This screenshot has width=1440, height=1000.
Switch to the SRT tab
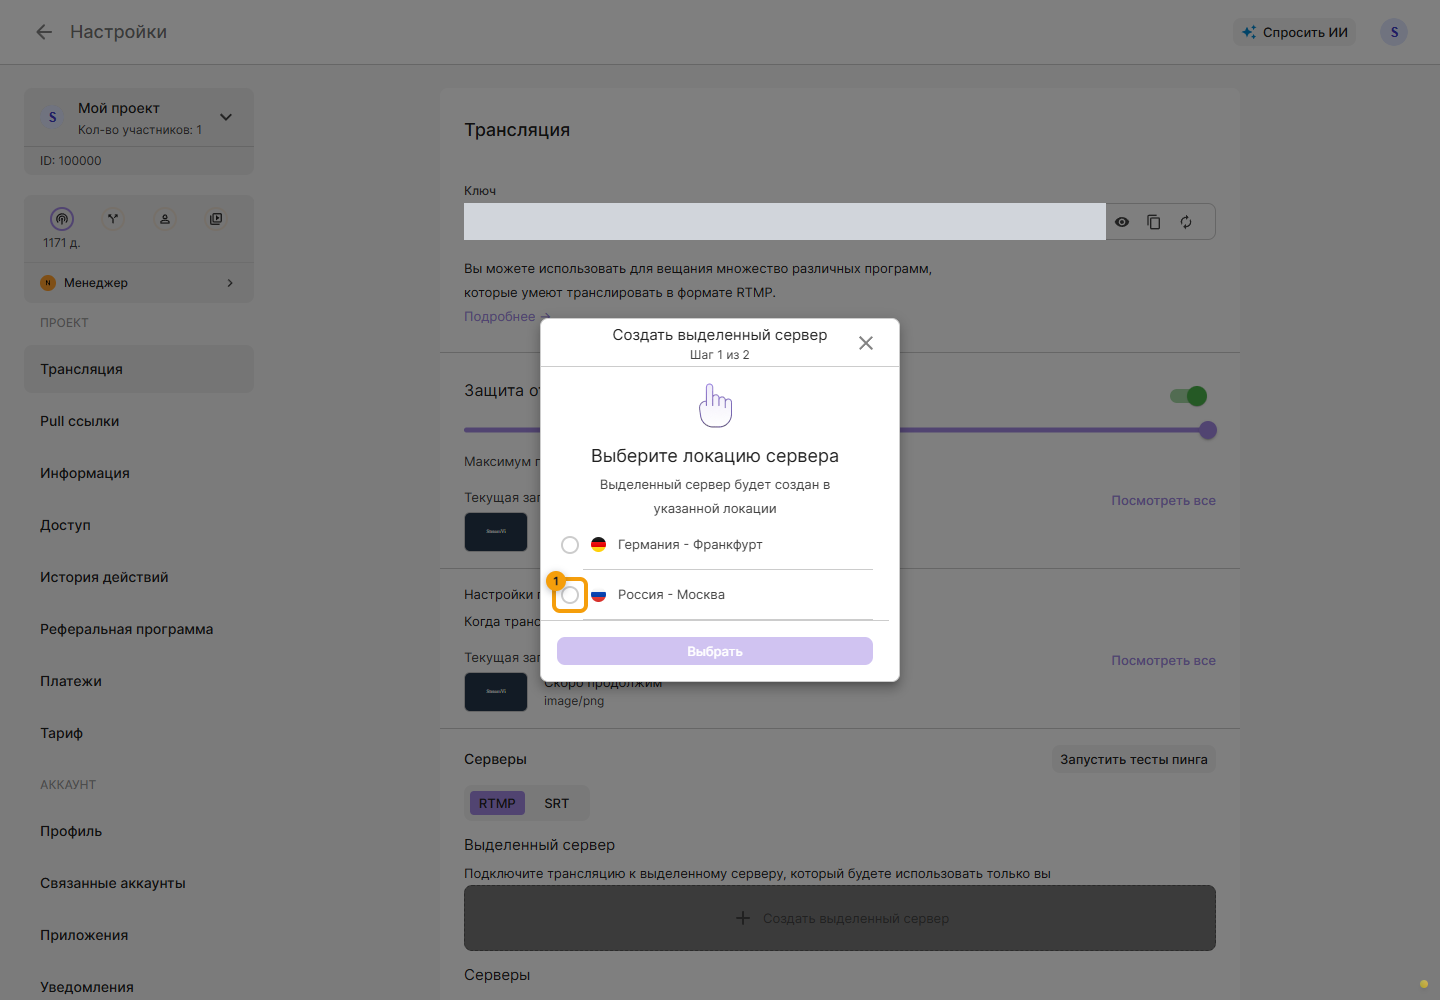point(557,803)
